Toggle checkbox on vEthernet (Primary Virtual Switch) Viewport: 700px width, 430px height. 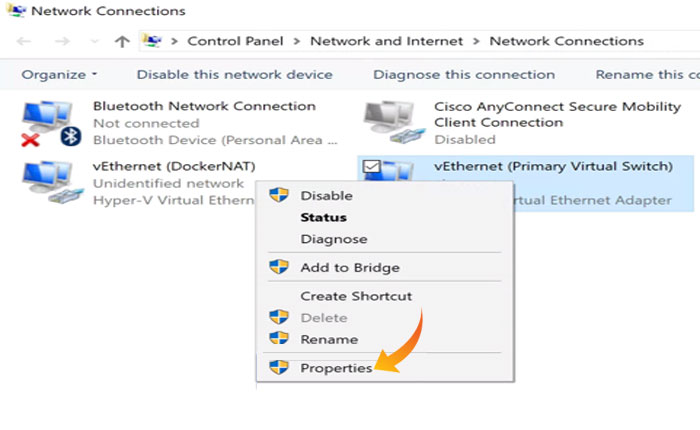coord(371,165)
